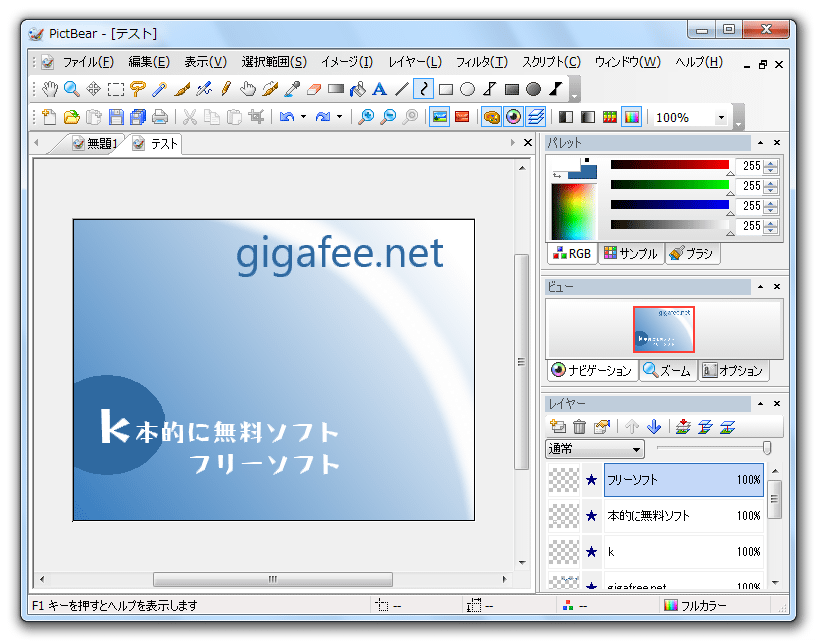Open a file from folder

(72, 117)
